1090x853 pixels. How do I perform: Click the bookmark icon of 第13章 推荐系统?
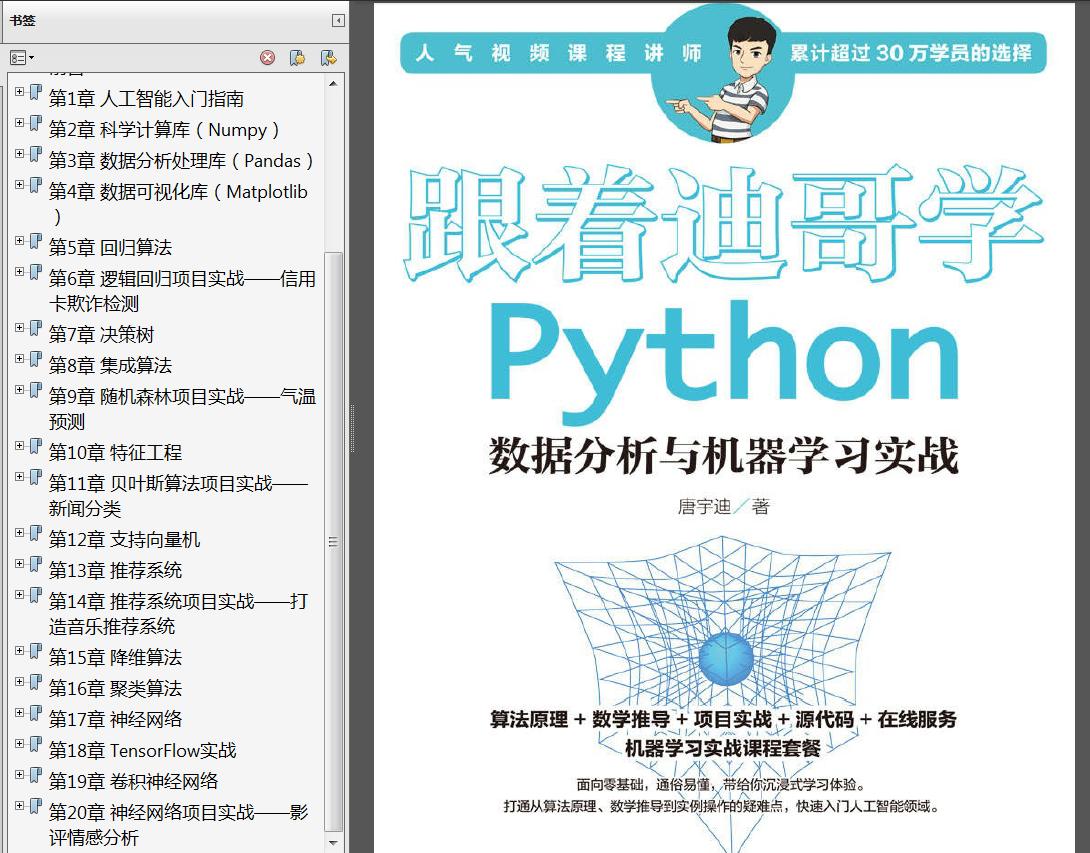[35, 565]
